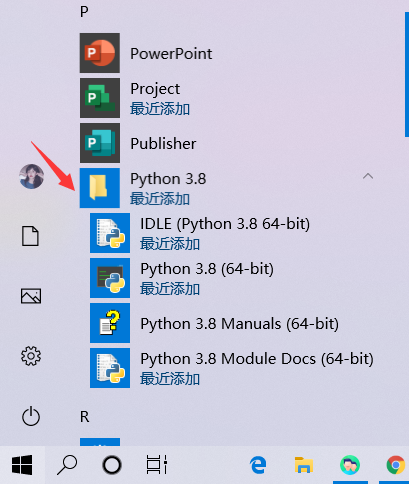The image size is (409, 484).
Task: Click the Python 3.8 folder icon
Action: pyautogui.click(x=100, y=188)
